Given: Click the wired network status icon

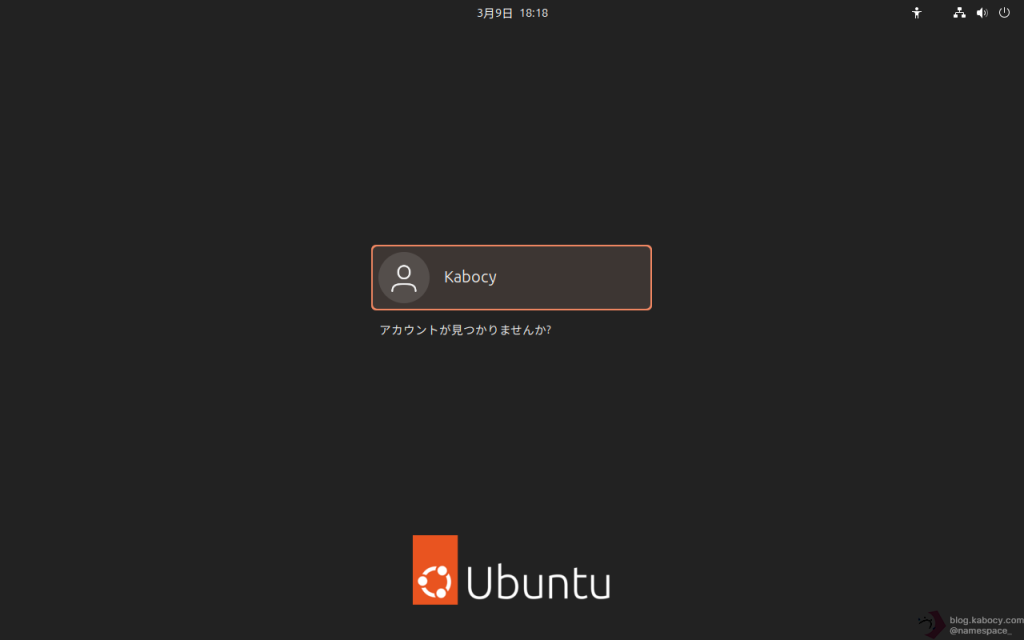Looking at the screenshot, I should [959, 13].
